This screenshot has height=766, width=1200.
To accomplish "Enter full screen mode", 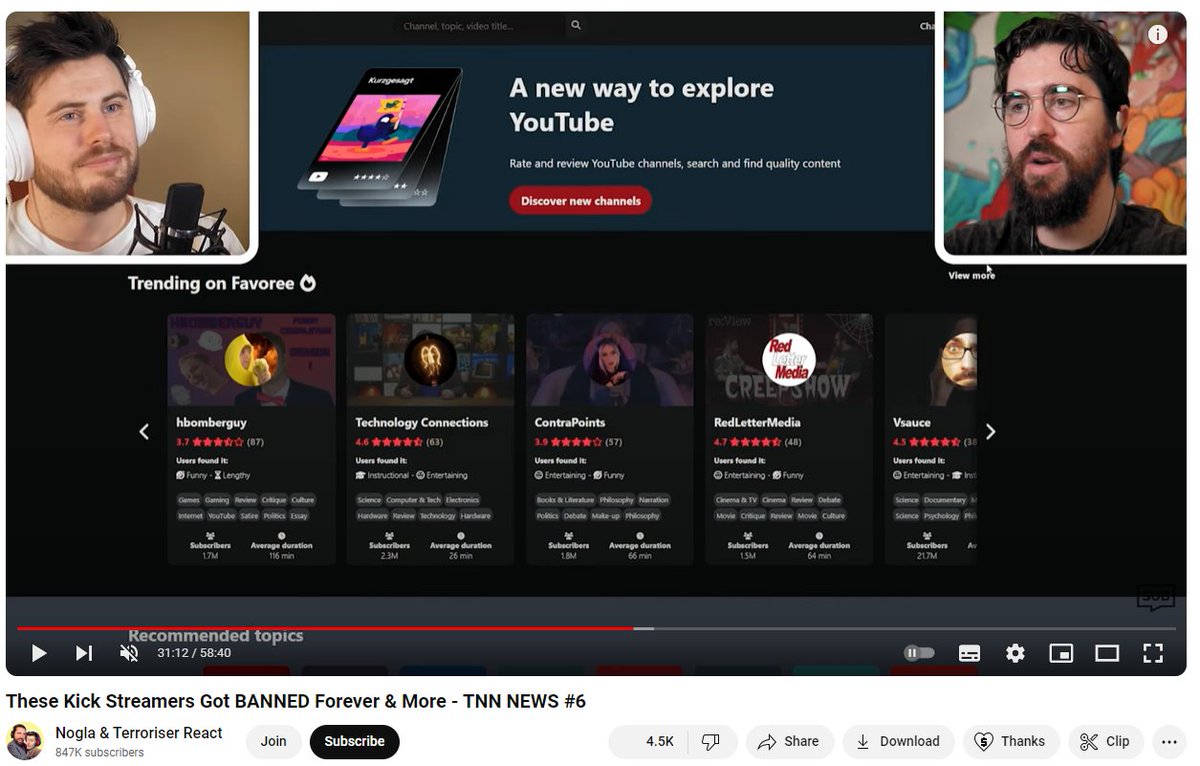I will (x=1153, y=653).
